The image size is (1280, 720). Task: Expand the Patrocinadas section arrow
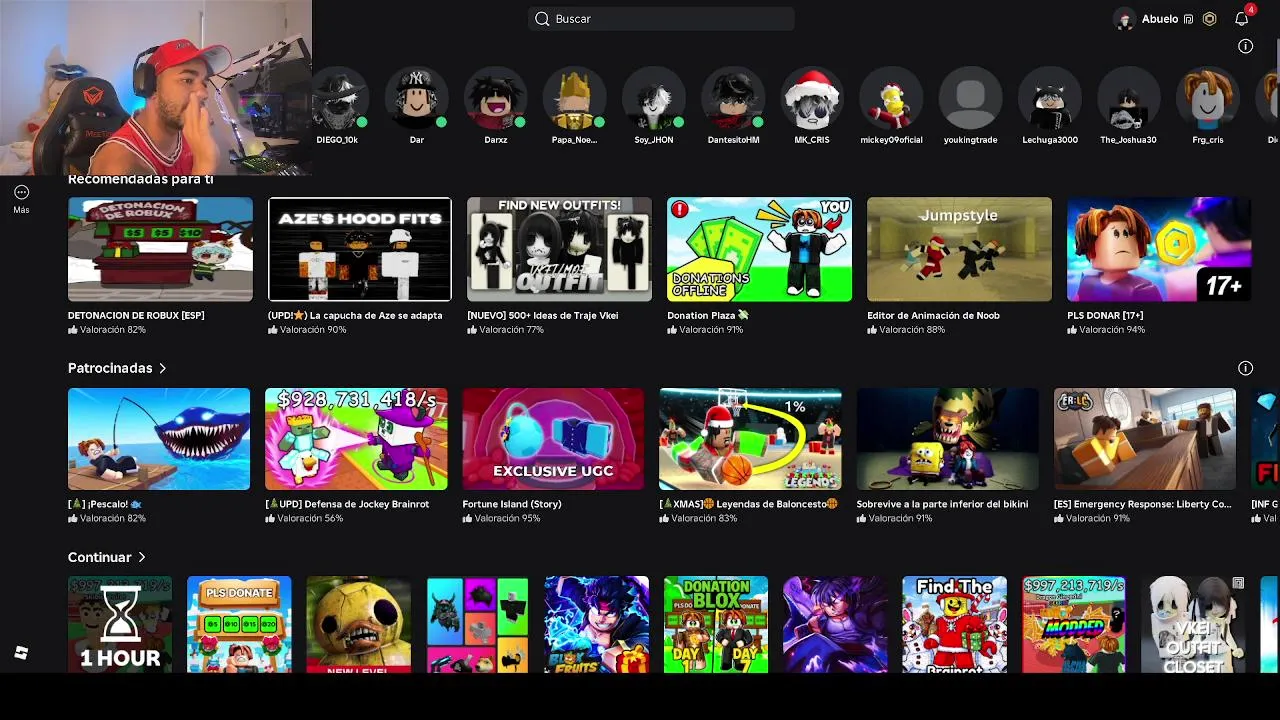pos(163,368)
